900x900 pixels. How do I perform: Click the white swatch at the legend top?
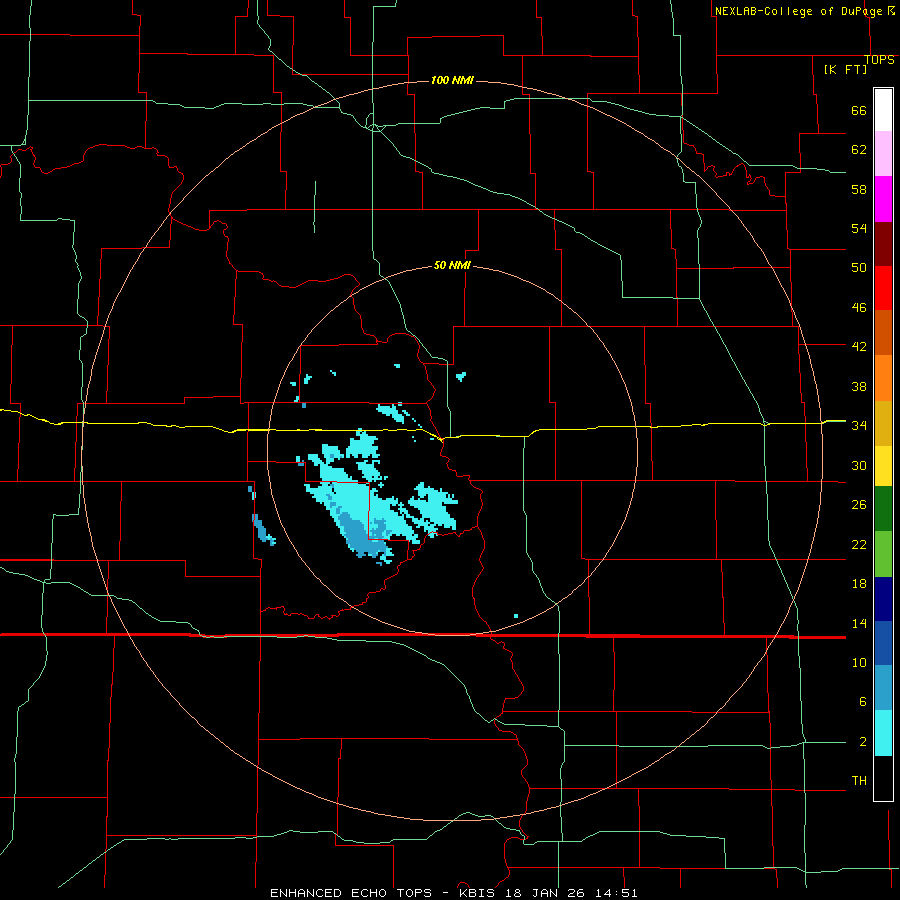[883, 110]
